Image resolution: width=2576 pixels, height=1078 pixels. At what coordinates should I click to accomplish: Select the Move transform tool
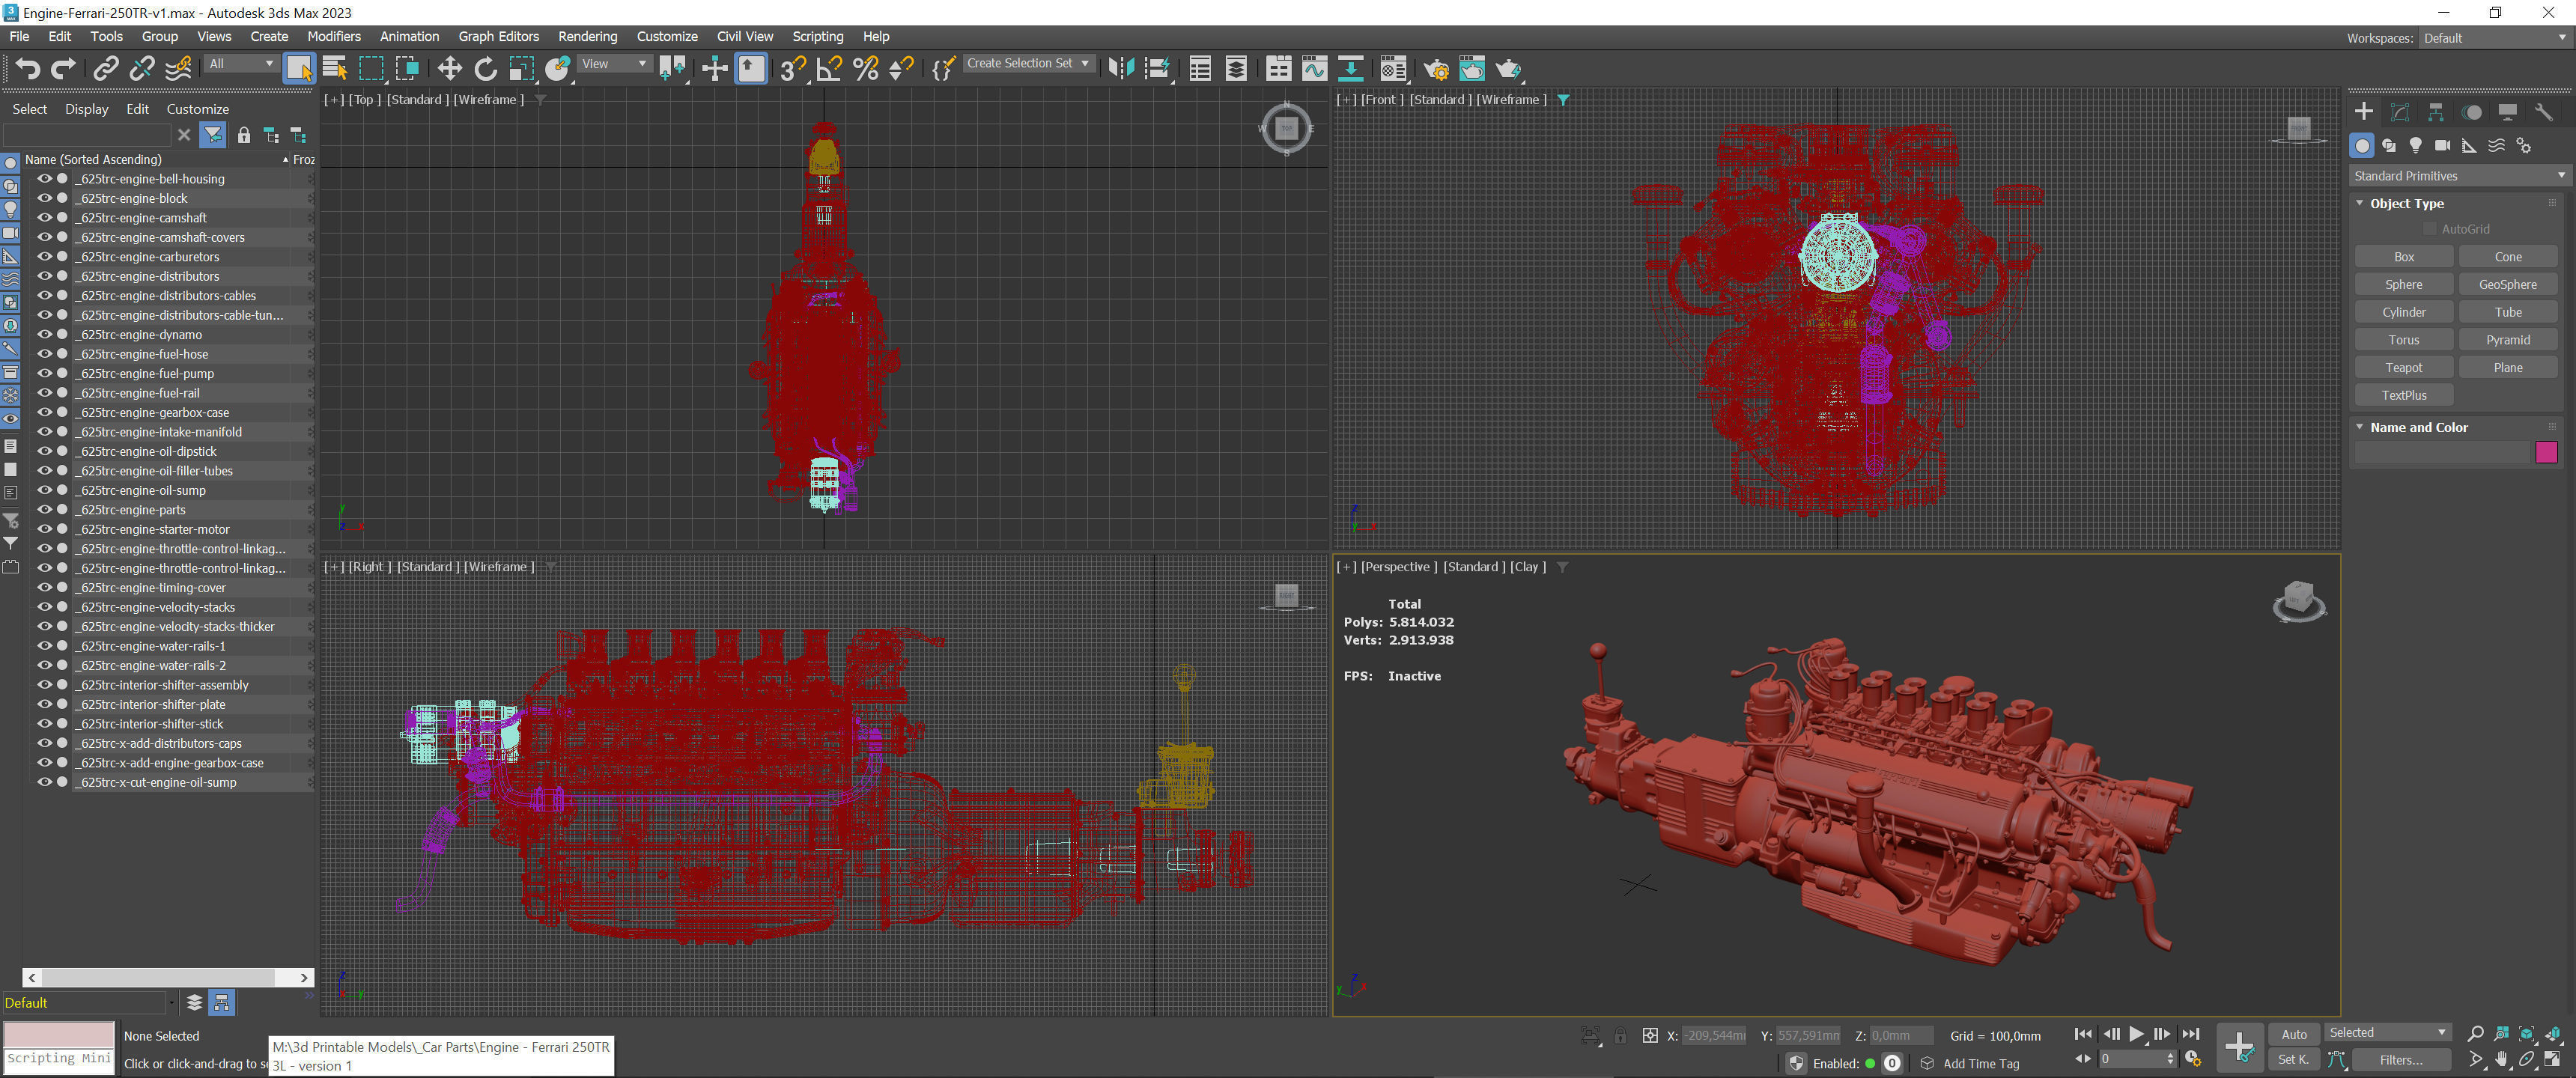(x=449, y=68)
